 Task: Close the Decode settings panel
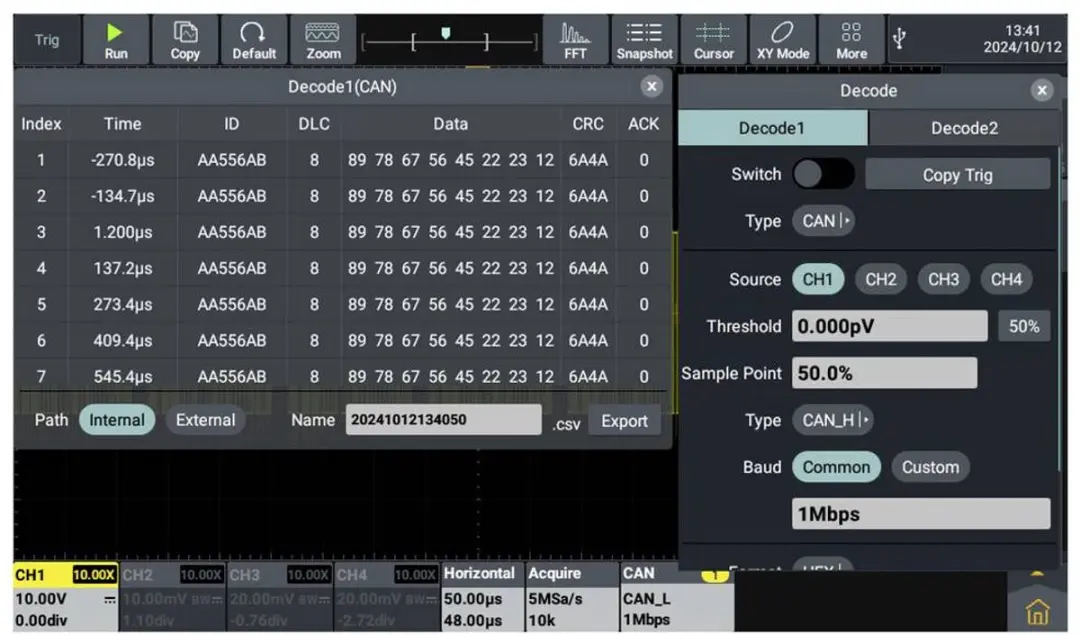(1041, 90)
